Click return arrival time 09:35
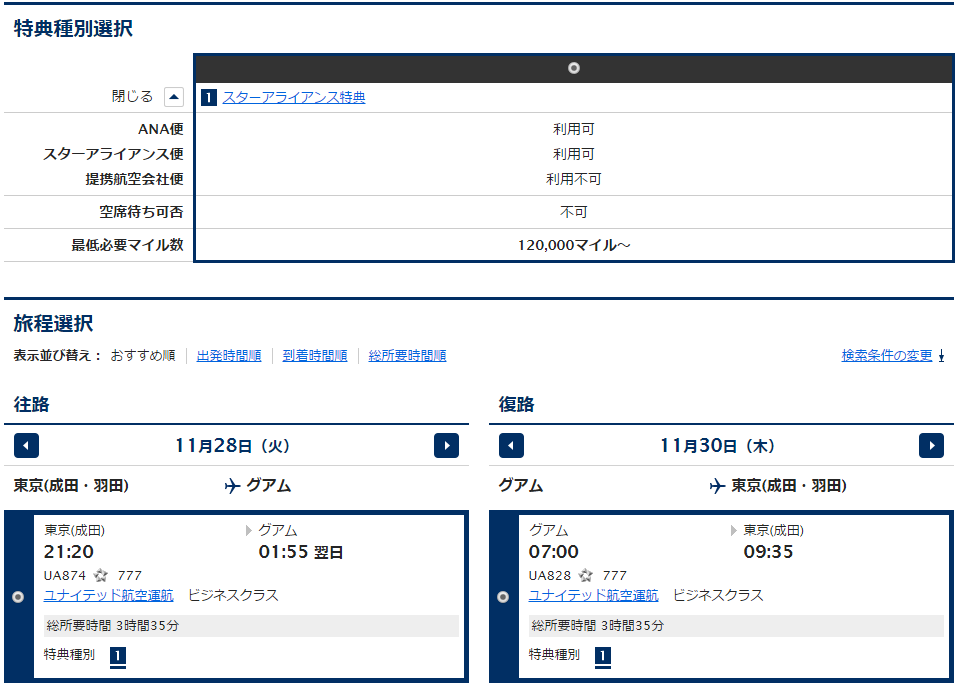The height and width of the screenshot is (687, 968). [768, 552]
